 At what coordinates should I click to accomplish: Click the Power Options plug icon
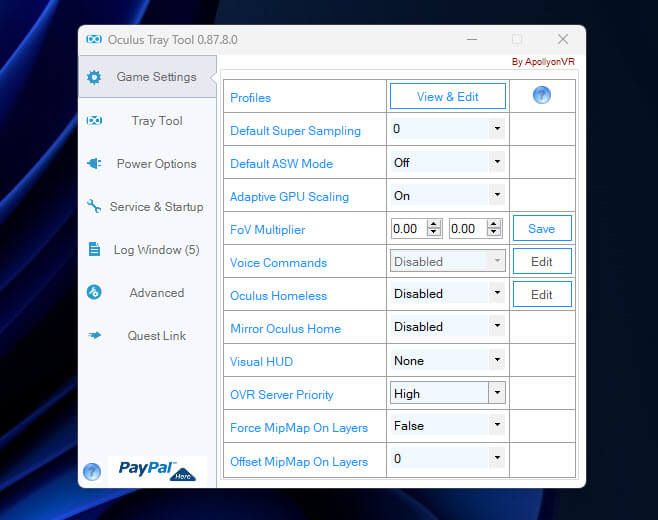pyautogui.click(x=94, y=163)
